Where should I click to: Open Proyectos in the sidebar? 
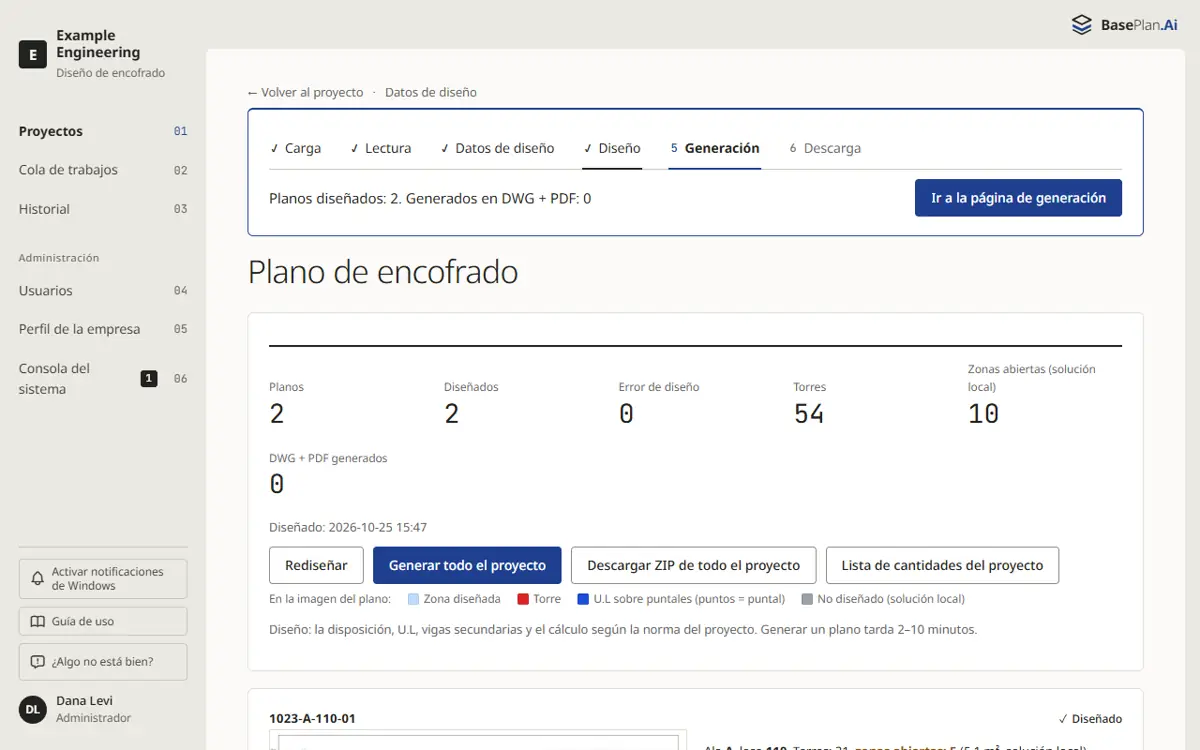point(103,131)
